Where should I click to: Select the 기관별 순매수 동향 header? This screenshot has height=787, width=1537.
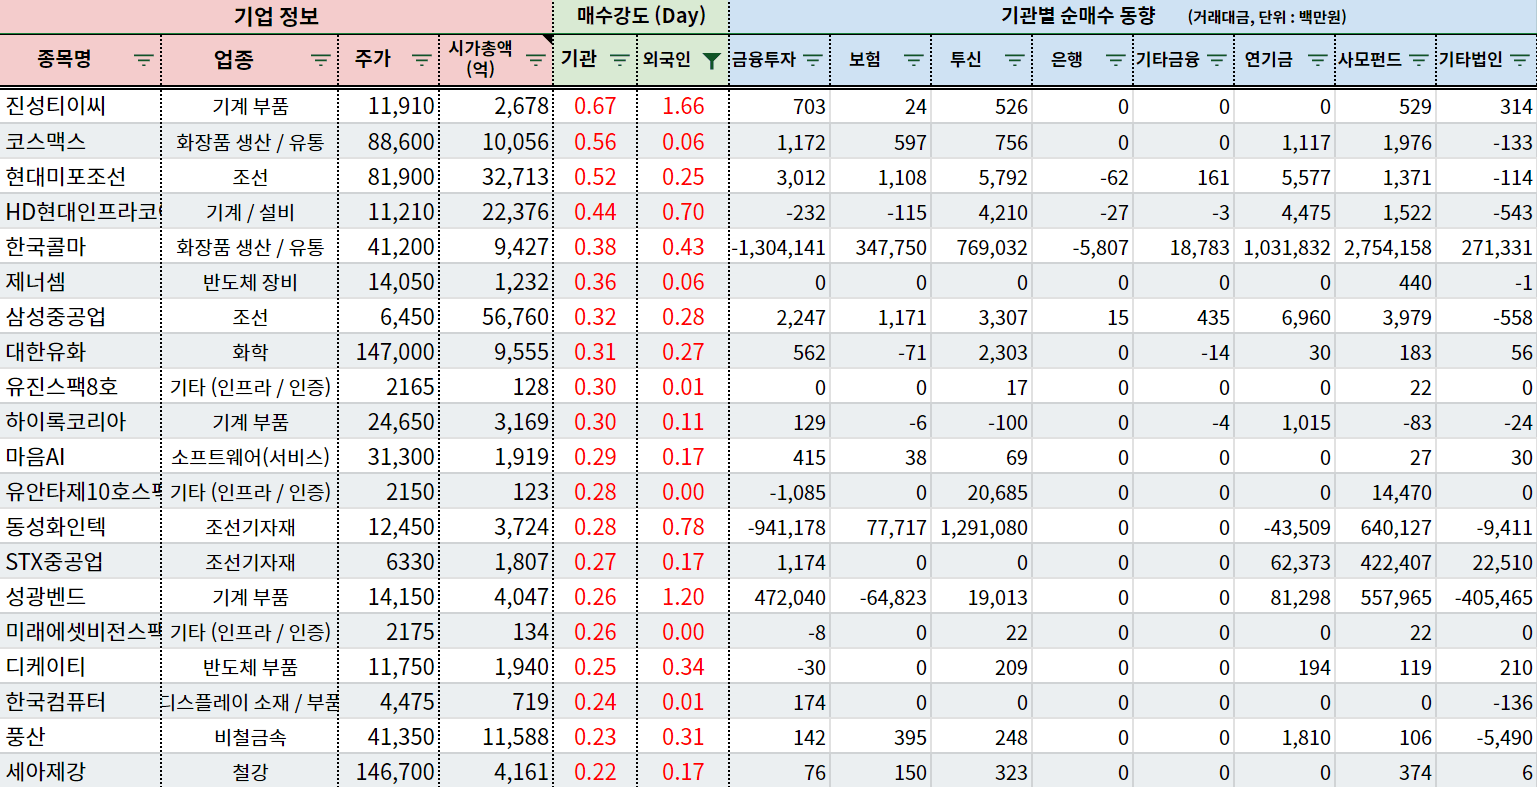pyautogui.click(x=1077, y=16)
